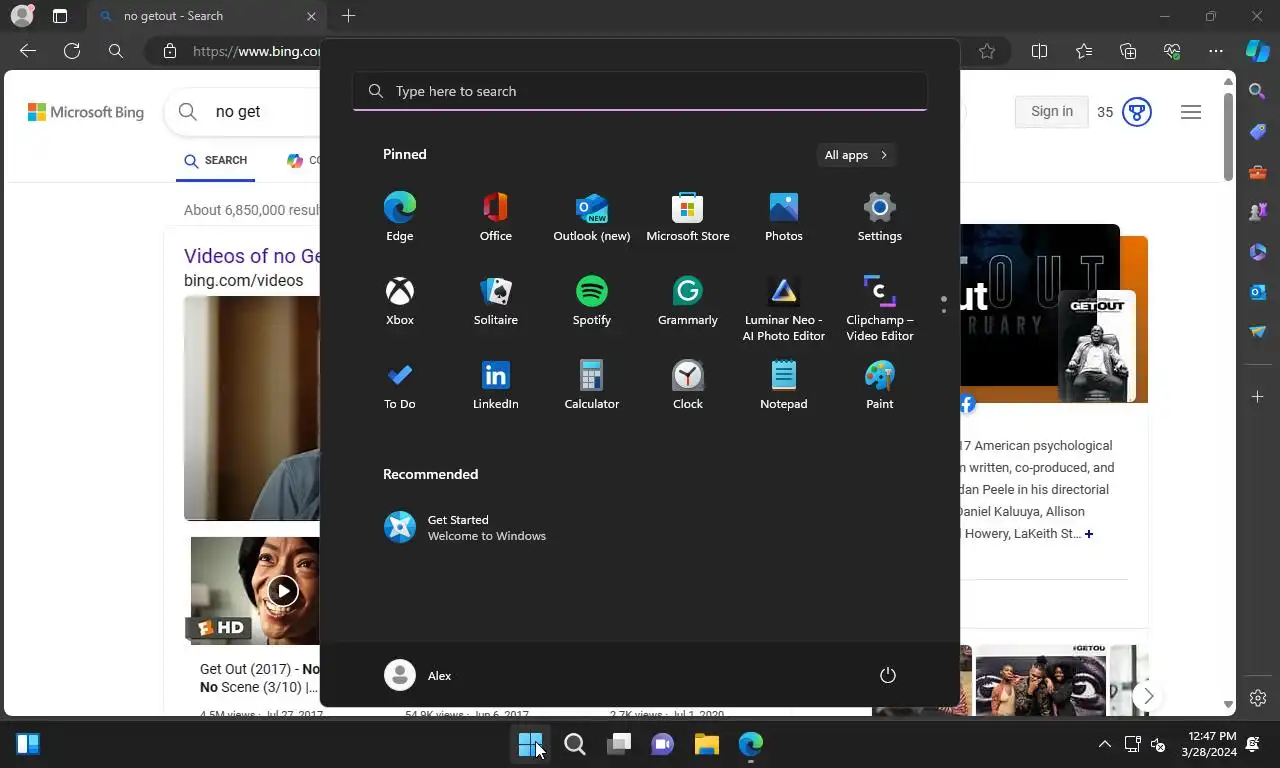
Task: Open taskbar Search magnifier icon
Action: [574, 744]
